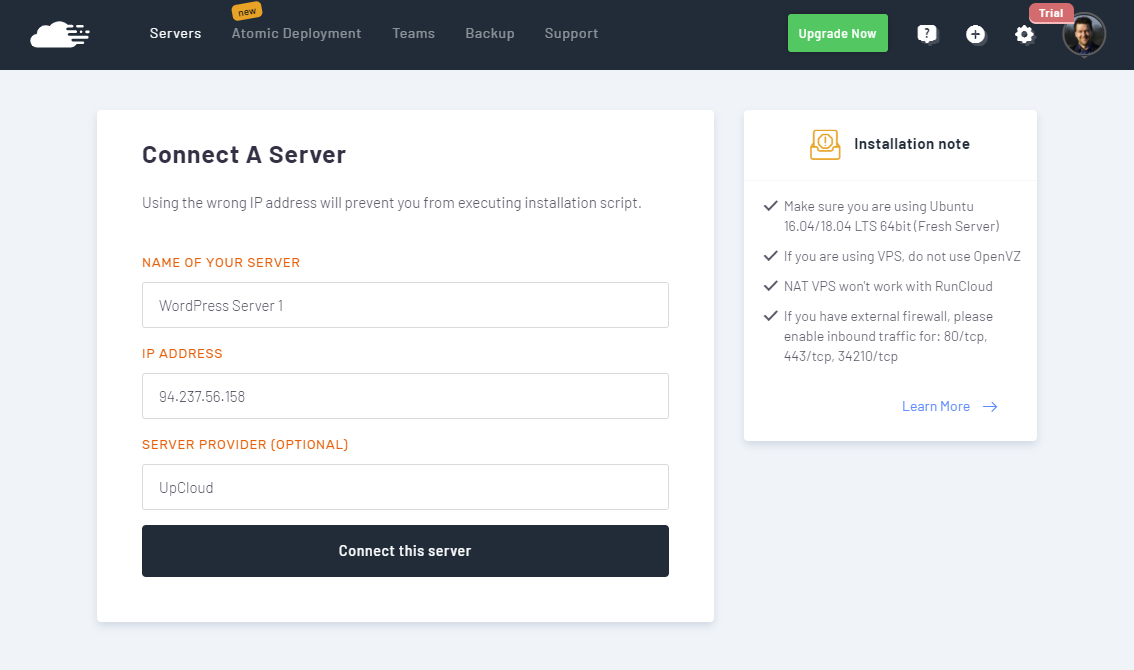Navigate to the Teams section
Screen dimensions: 1134x670
(413, 34)
